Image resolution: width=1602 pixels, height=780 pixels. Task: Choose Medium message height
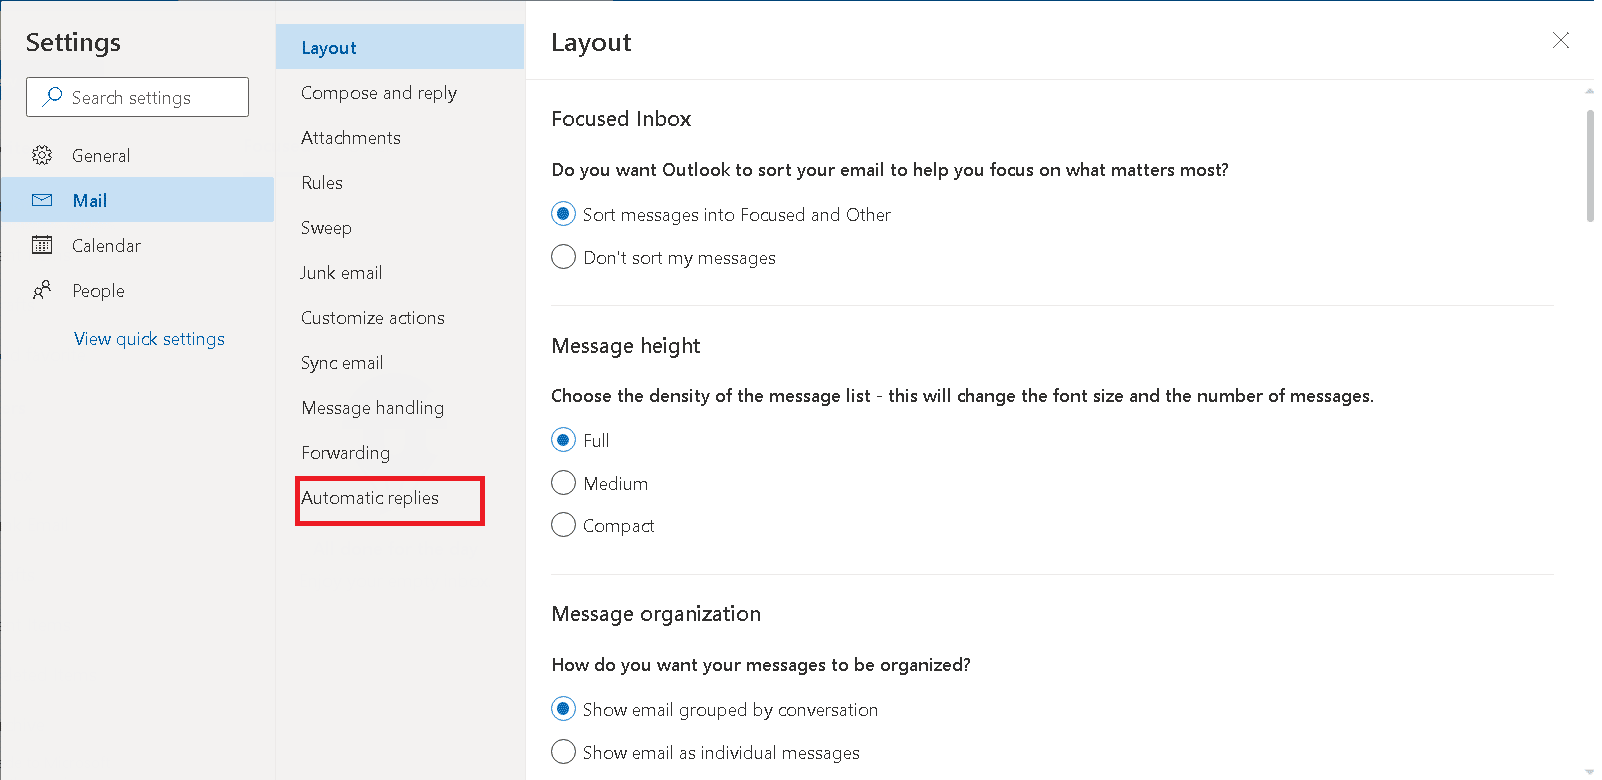(564, 483)
